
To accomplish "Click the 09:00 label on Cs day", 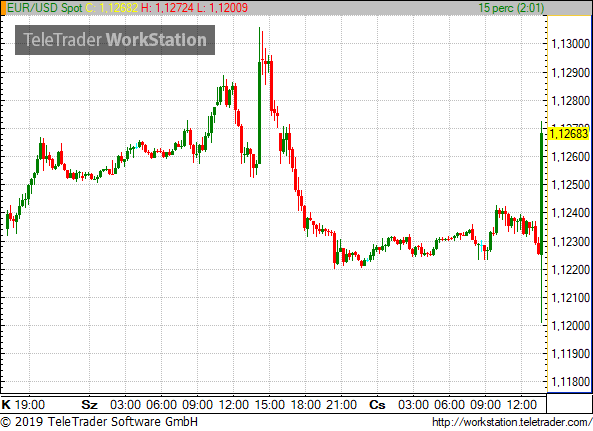I will click(x=485, y=405).
